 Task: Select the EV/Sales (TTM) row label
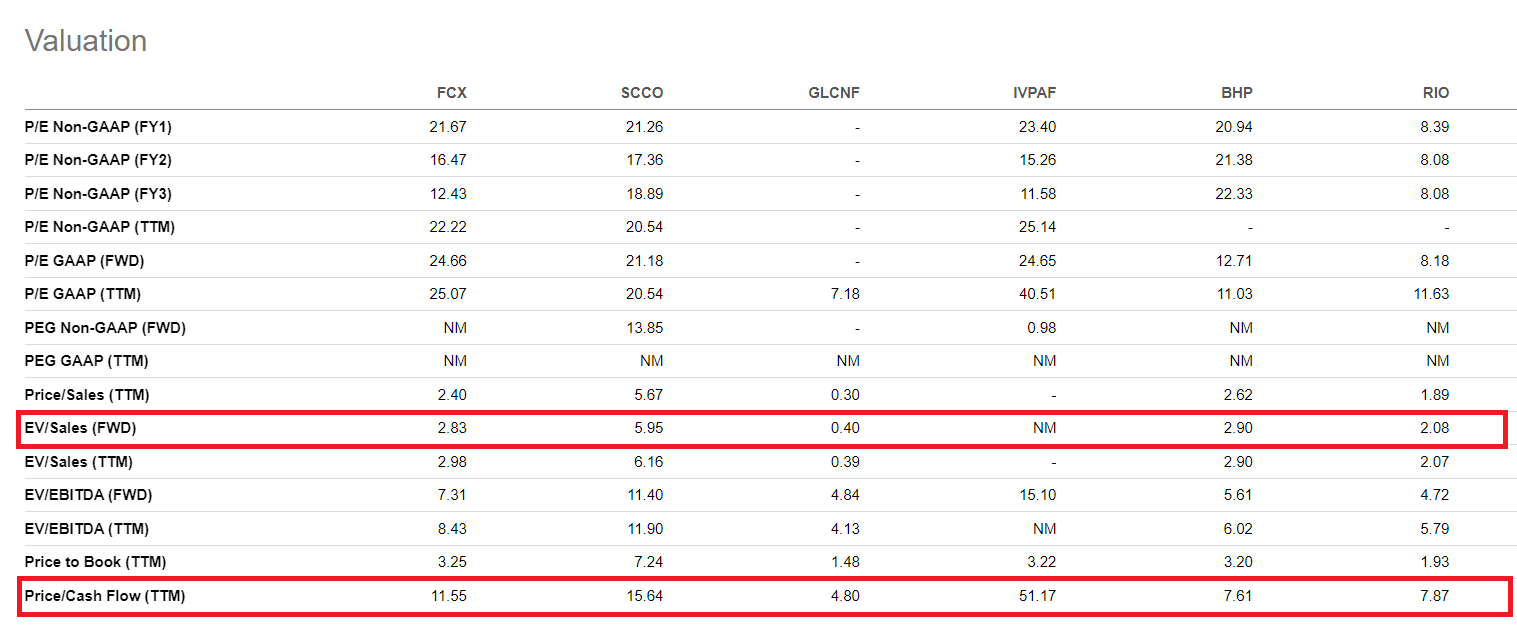tap(79, 462)
